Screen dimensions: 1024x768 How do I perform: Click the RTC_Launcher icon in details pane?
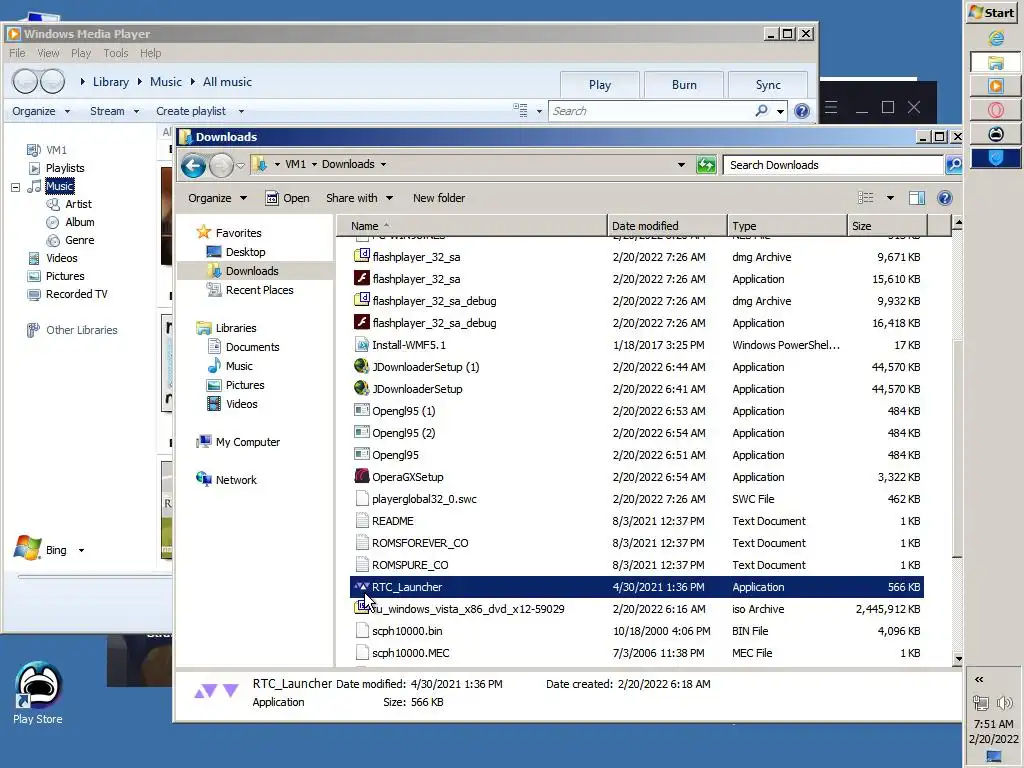pyautogui.click(x=217, y=691)
